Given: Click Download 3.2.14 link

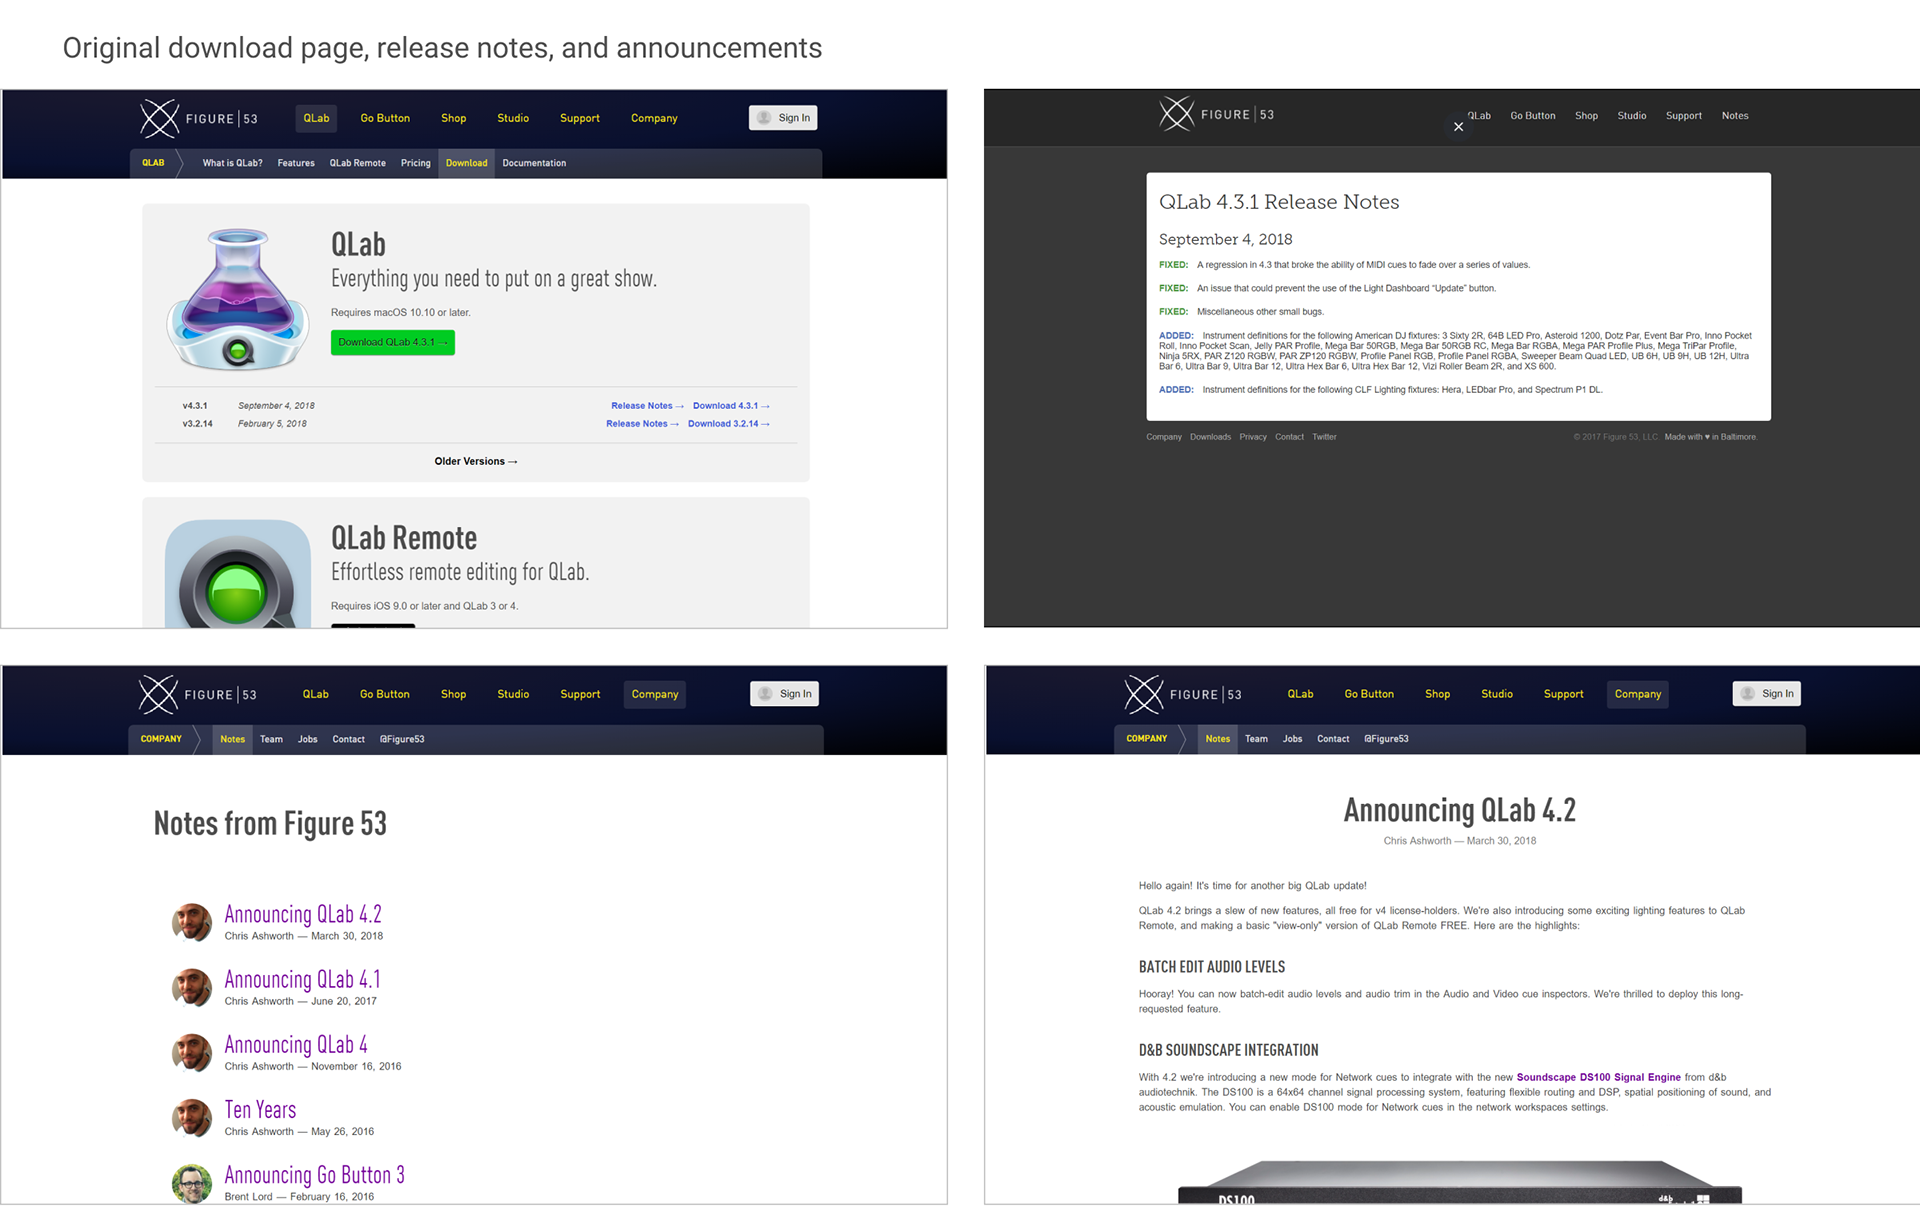Looking at the screenshot, I should pyautogui.click(x=729, y=424).
